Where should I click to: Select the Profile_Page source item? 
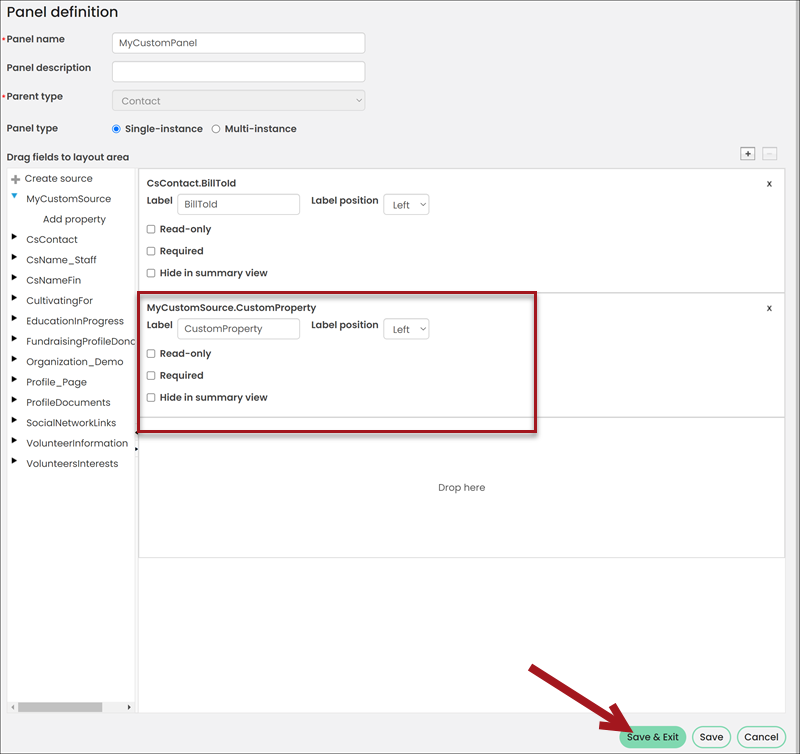click(57, 382)
